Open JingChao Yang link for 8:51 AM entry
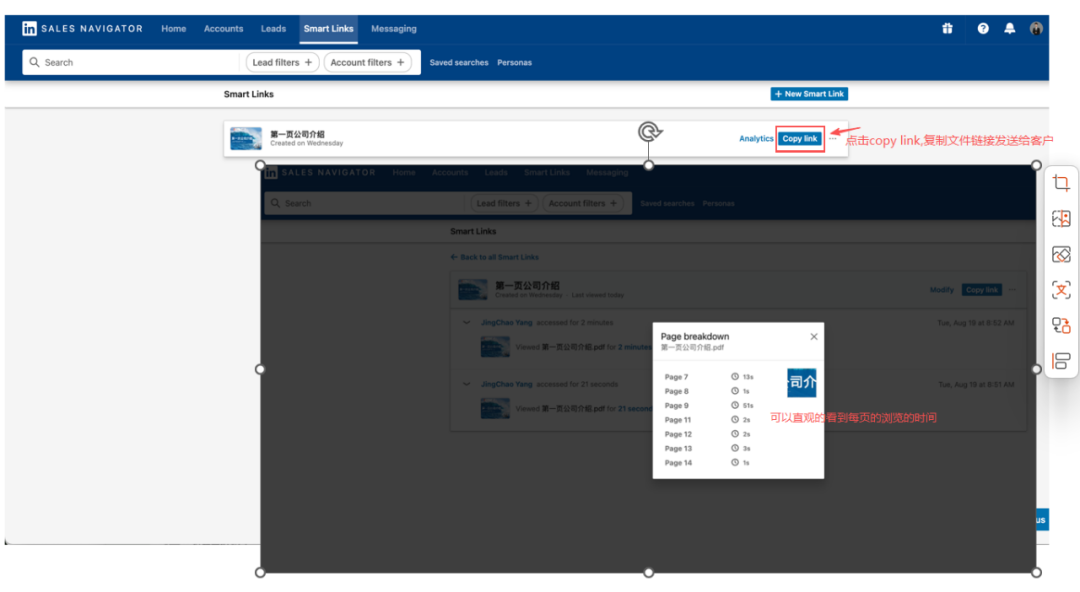The width and height of the screenshot is (1080, 592). (x=506, y=384)
